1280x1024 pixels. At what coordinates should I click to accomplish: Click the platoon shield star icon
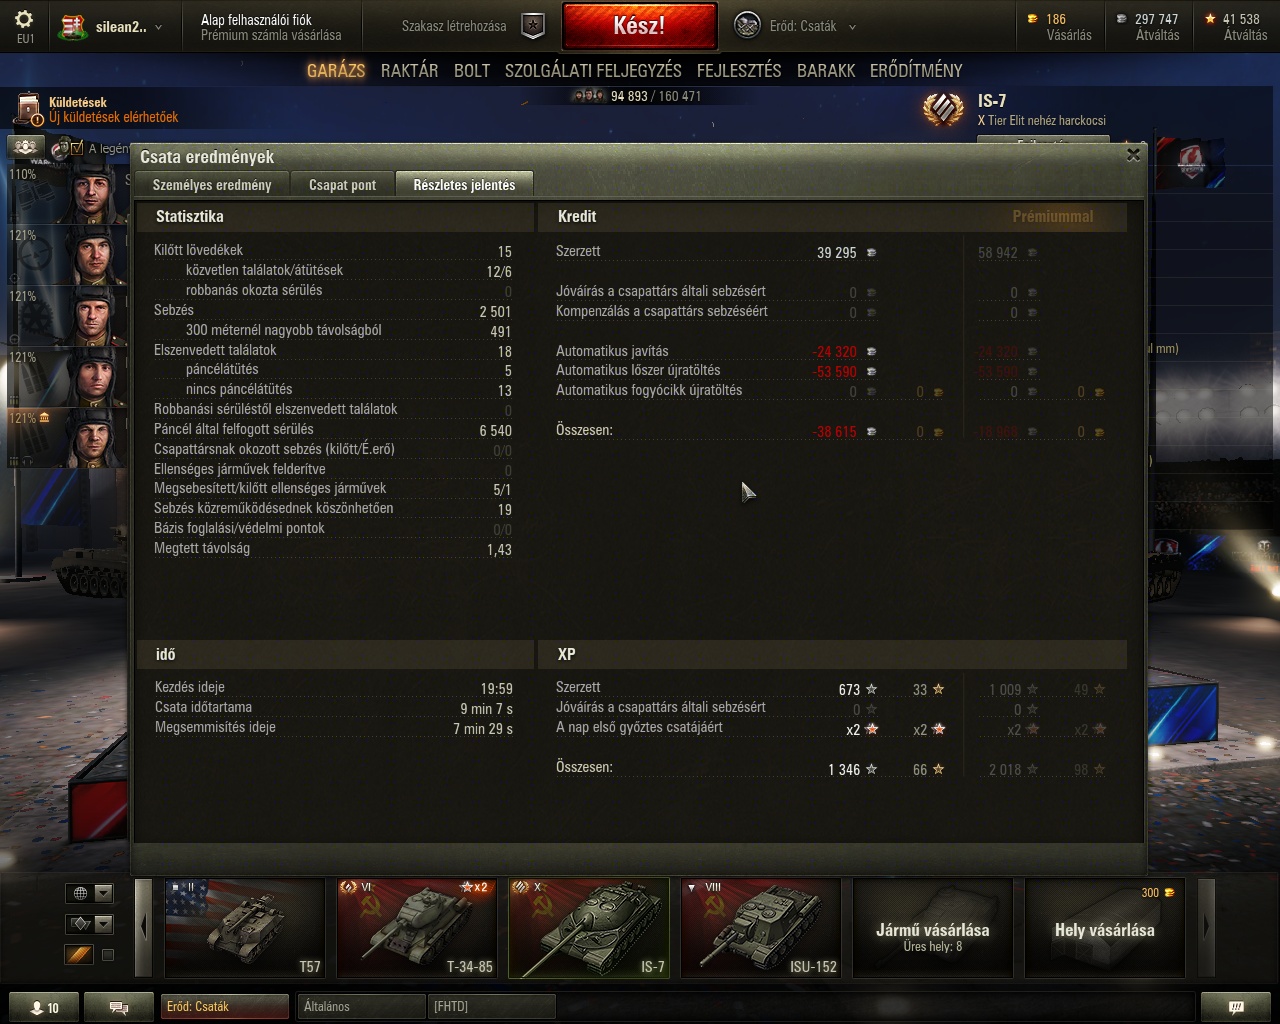pos(534,27)
